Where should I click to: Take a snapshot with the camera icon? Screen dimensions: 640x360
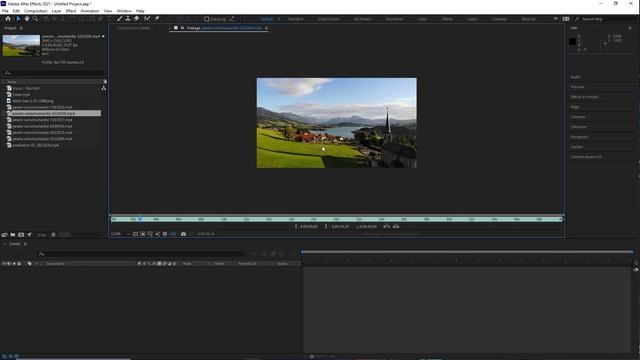(183, 234)
